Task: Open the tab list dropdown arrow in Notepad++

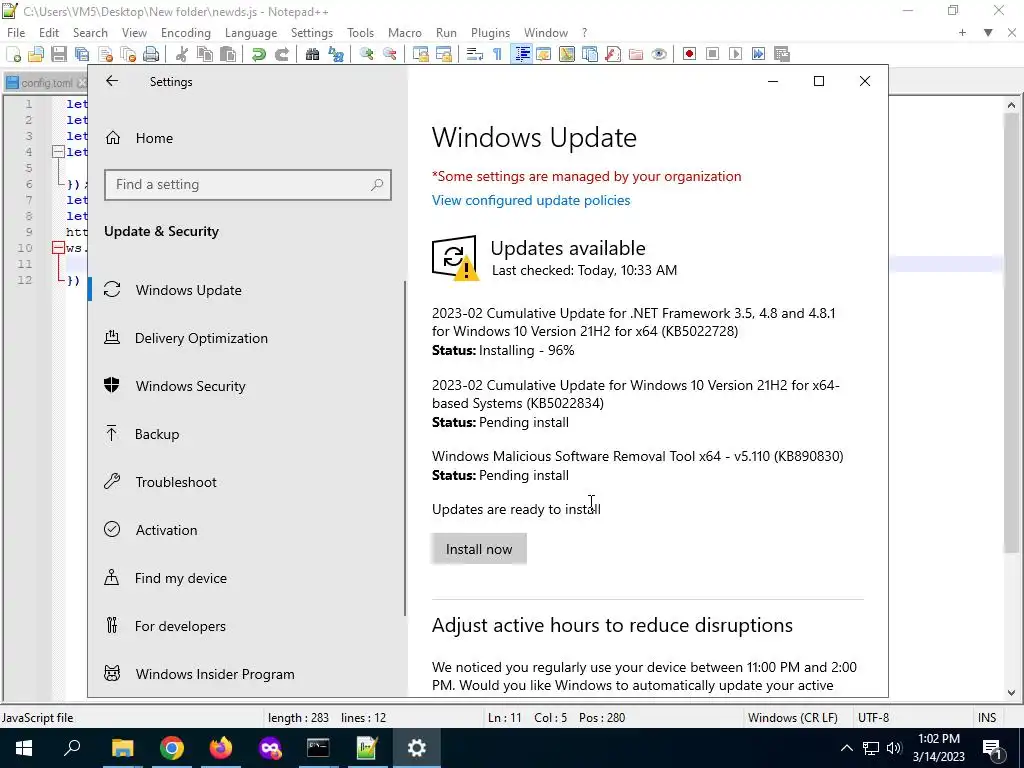Action: click(988, 33)
